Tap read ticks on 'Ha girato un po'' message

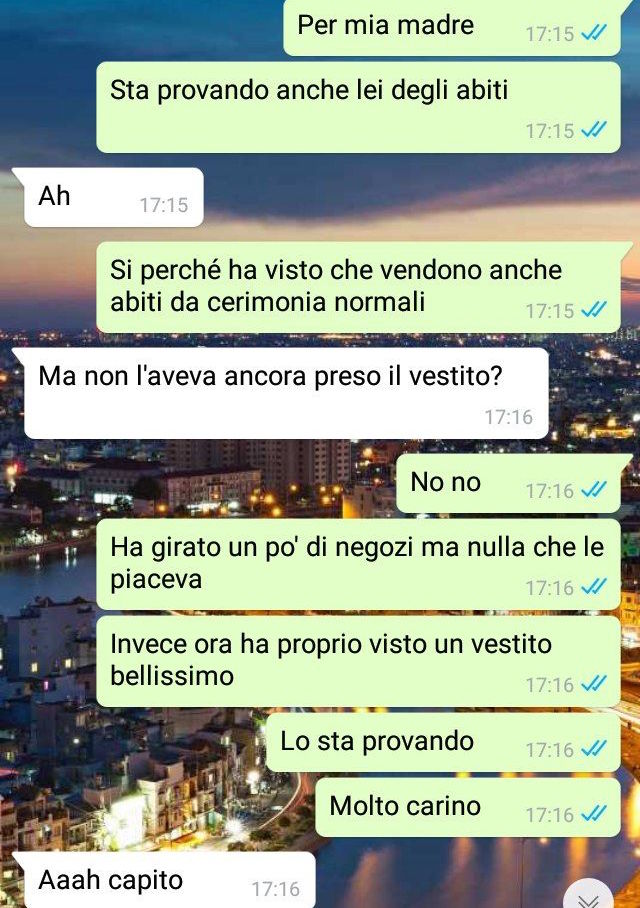pyautogui.click(x=594, y=587)
